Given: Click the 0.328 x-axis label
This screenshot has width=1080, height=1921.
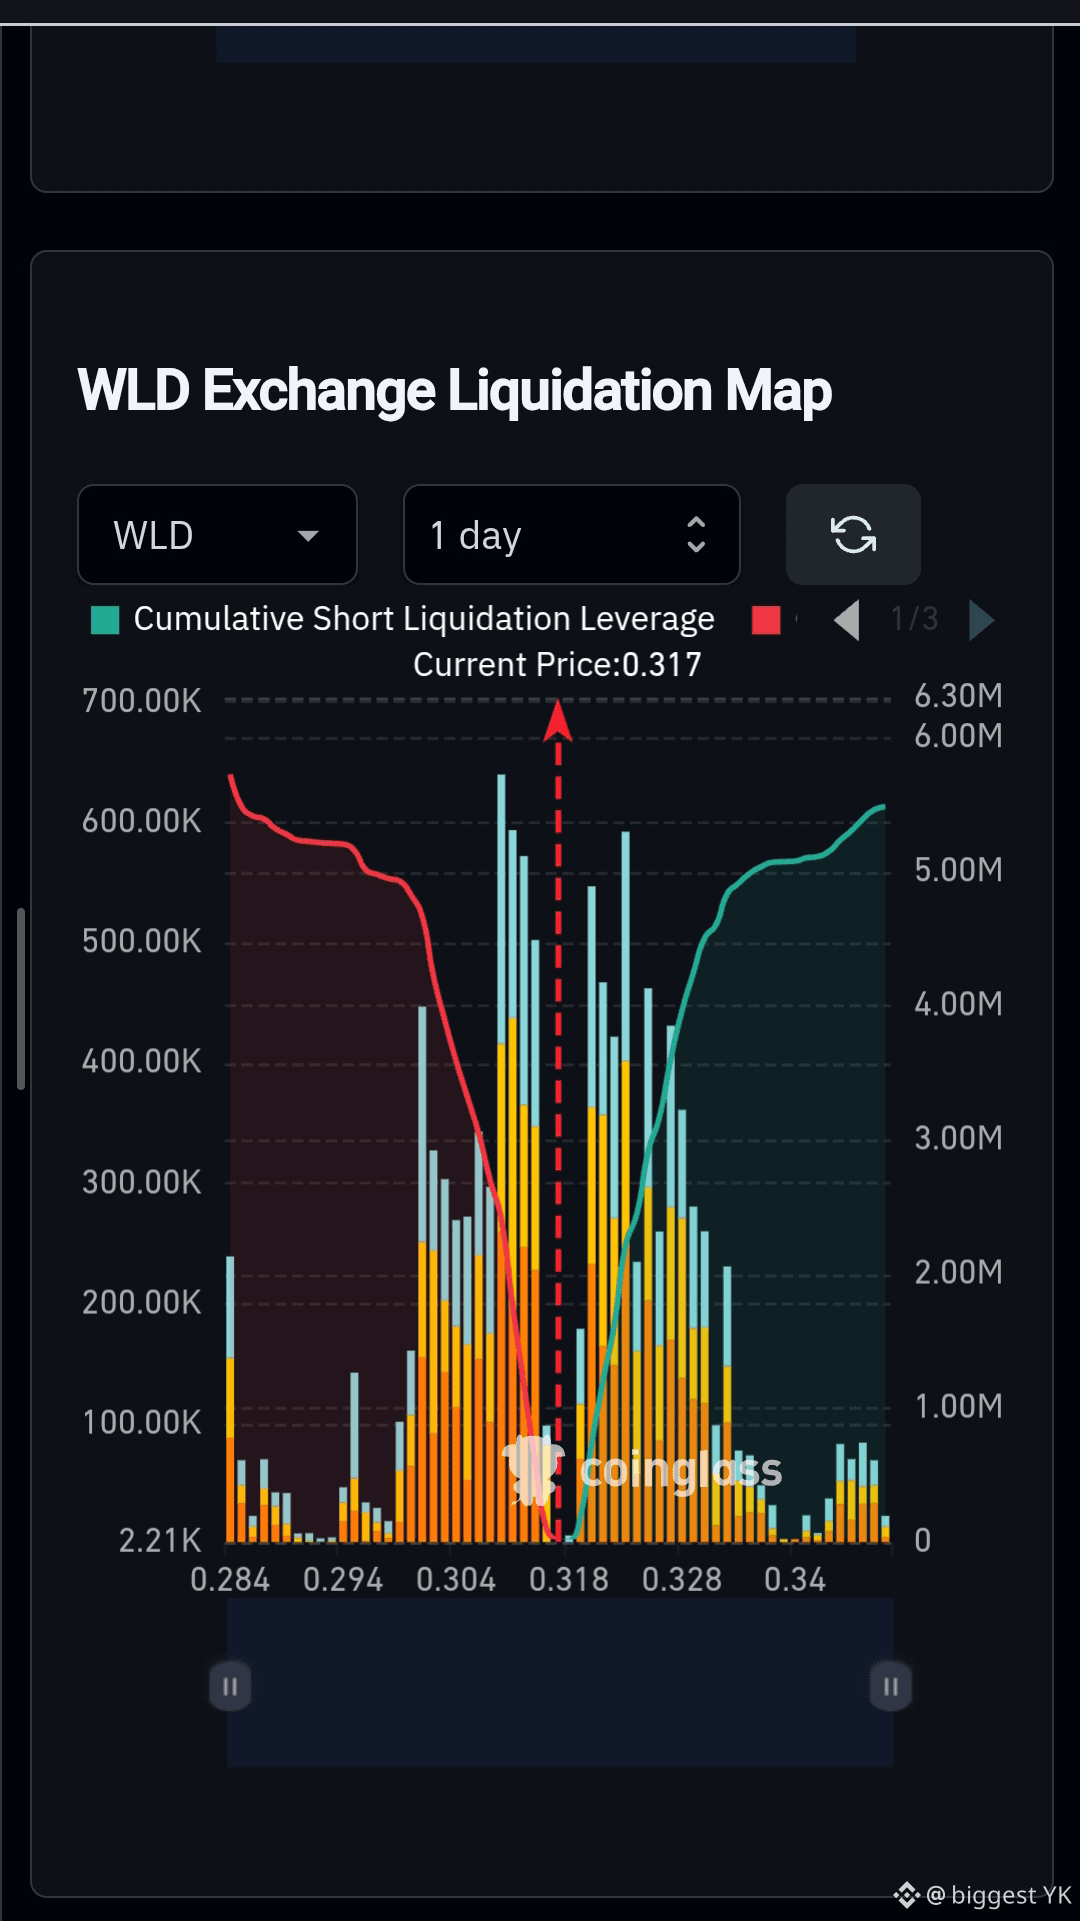Looking at the screenshot, I should 682,1580.
